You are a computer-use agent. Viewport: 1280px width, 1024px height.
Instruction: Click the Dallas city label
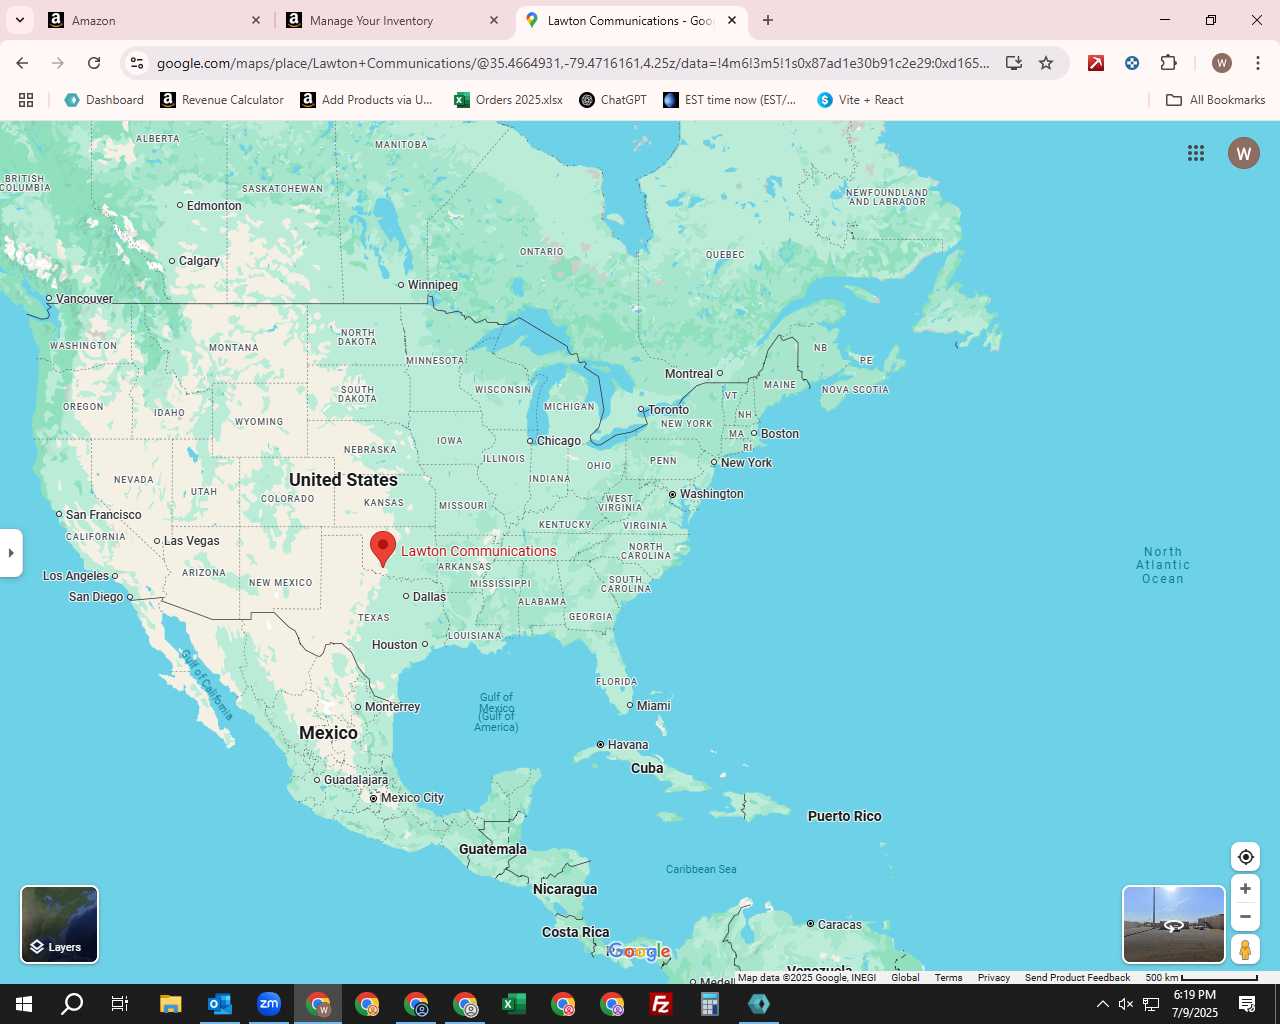429,596
